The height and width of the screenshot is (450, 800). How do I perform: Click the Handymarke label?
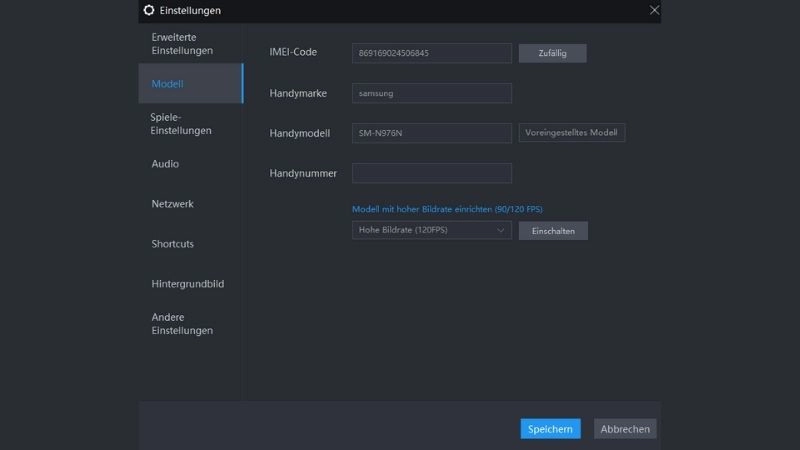[x=298, y=93]
